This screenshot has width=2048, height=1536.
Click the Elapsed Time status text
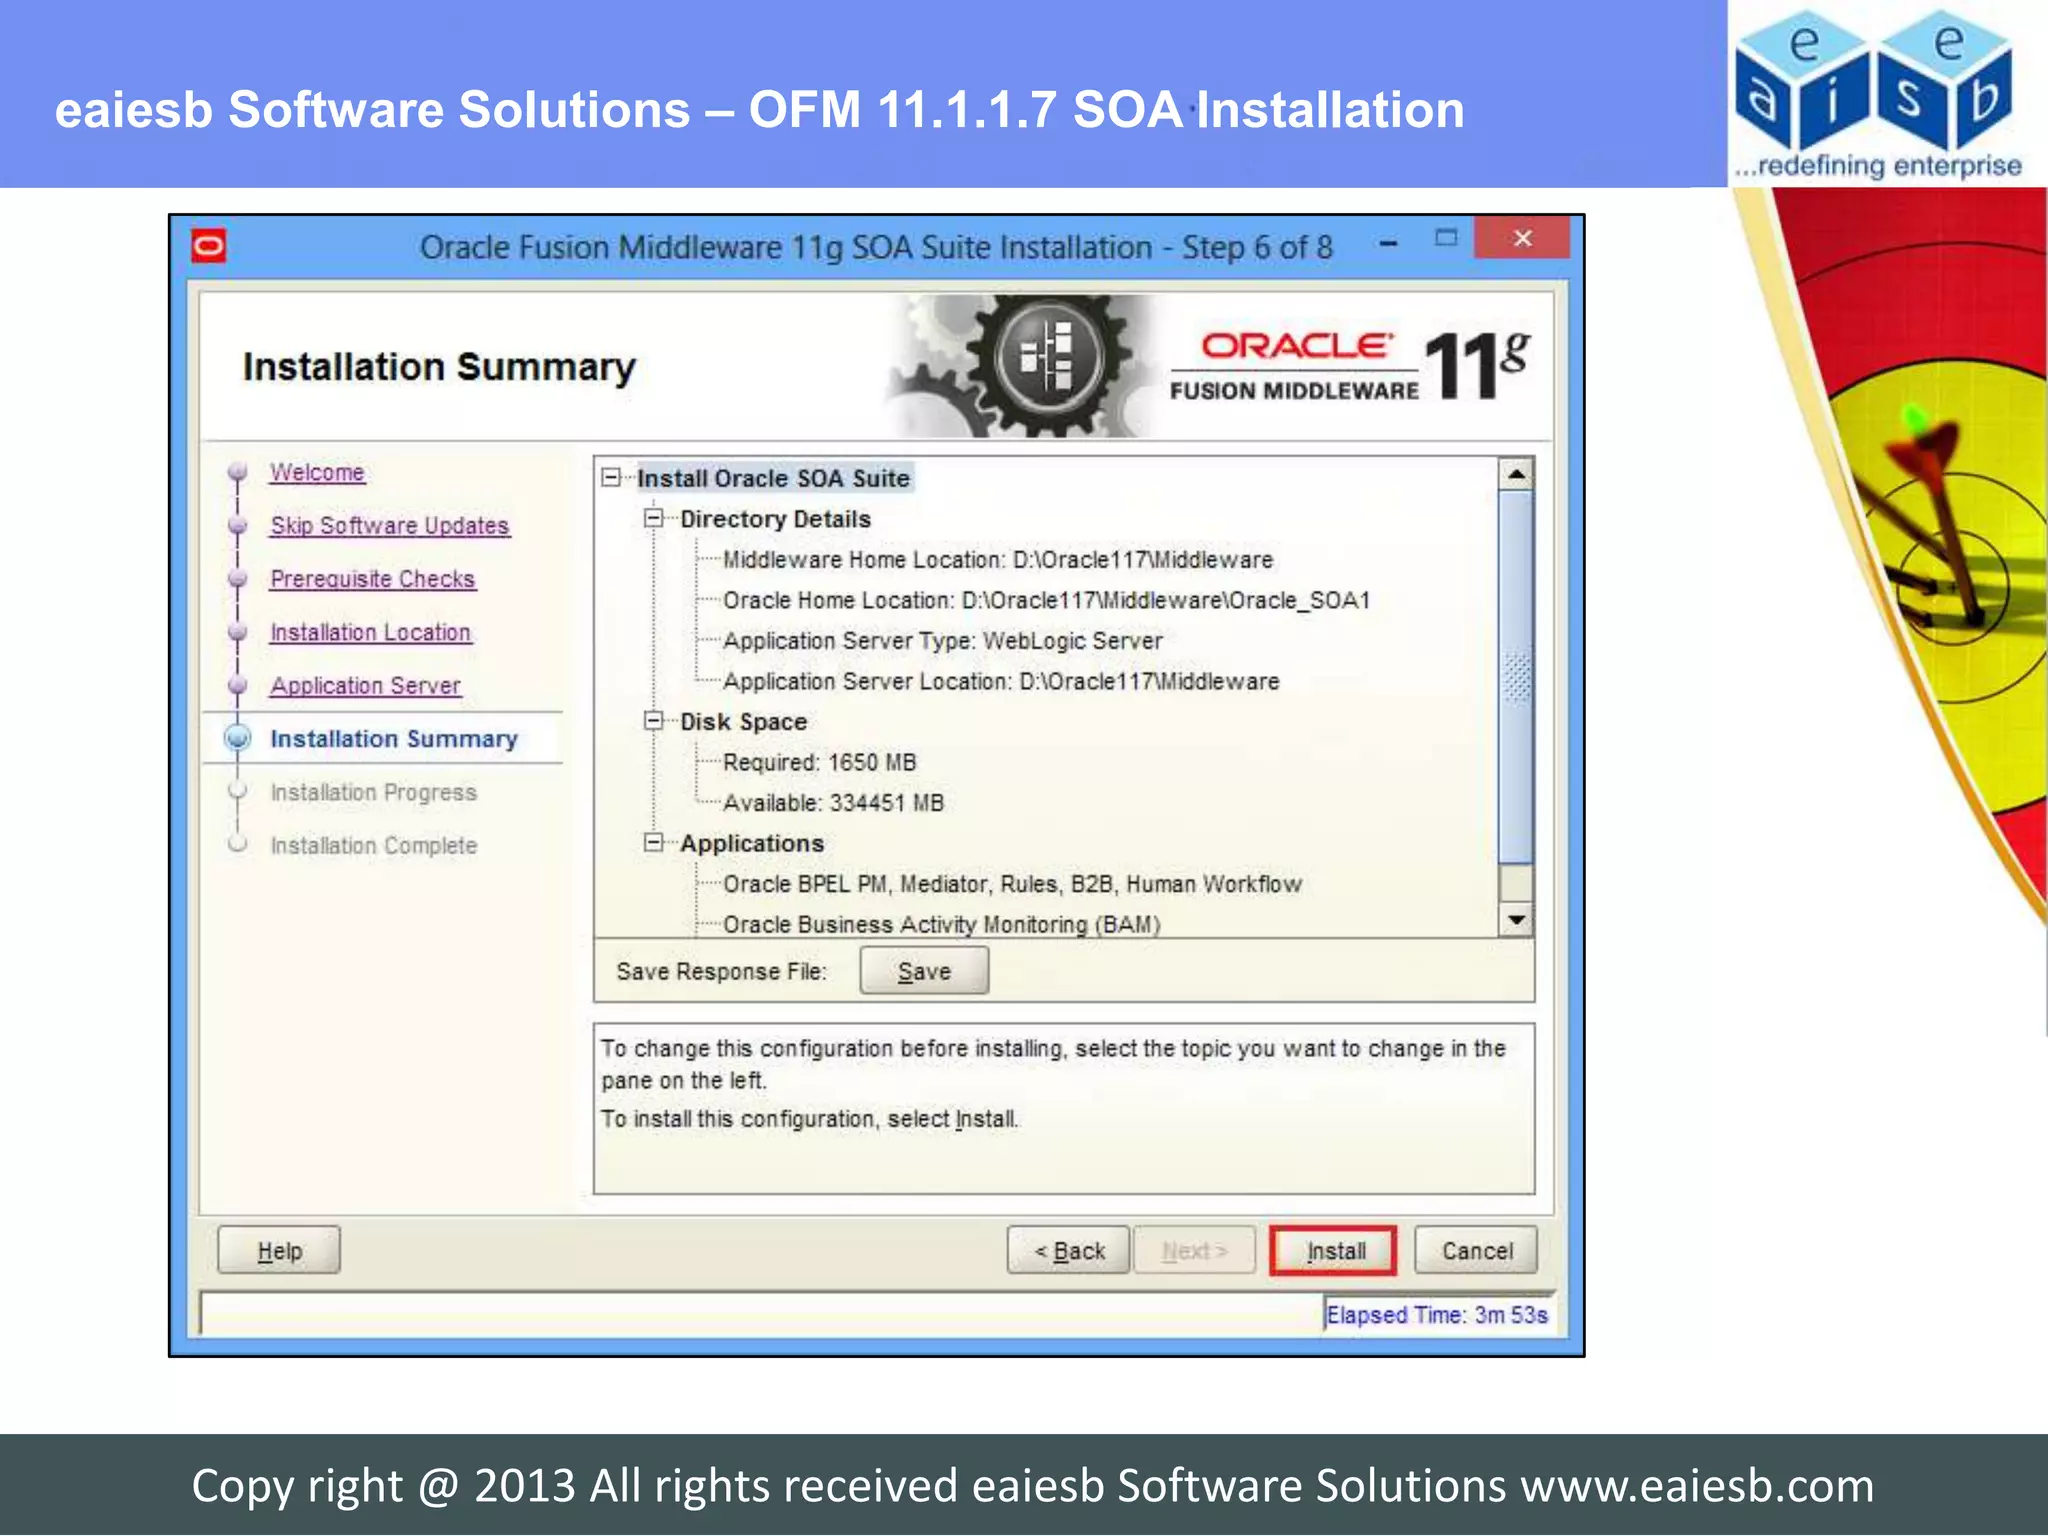coord(1436,1315)
